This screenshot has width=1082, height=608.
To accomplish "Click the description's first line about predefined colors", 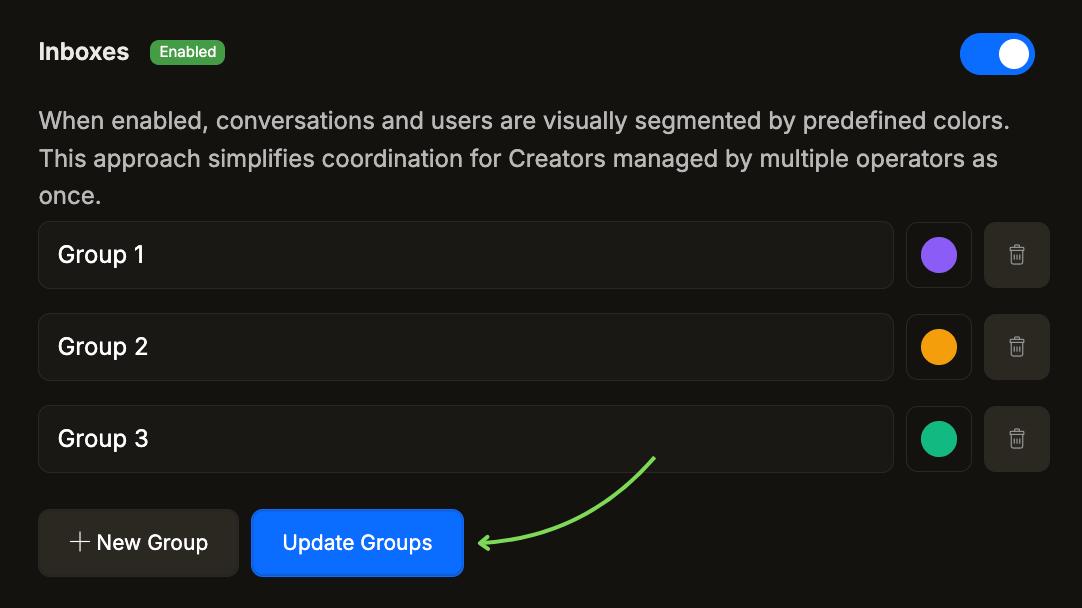I will (x=523, y=122).
